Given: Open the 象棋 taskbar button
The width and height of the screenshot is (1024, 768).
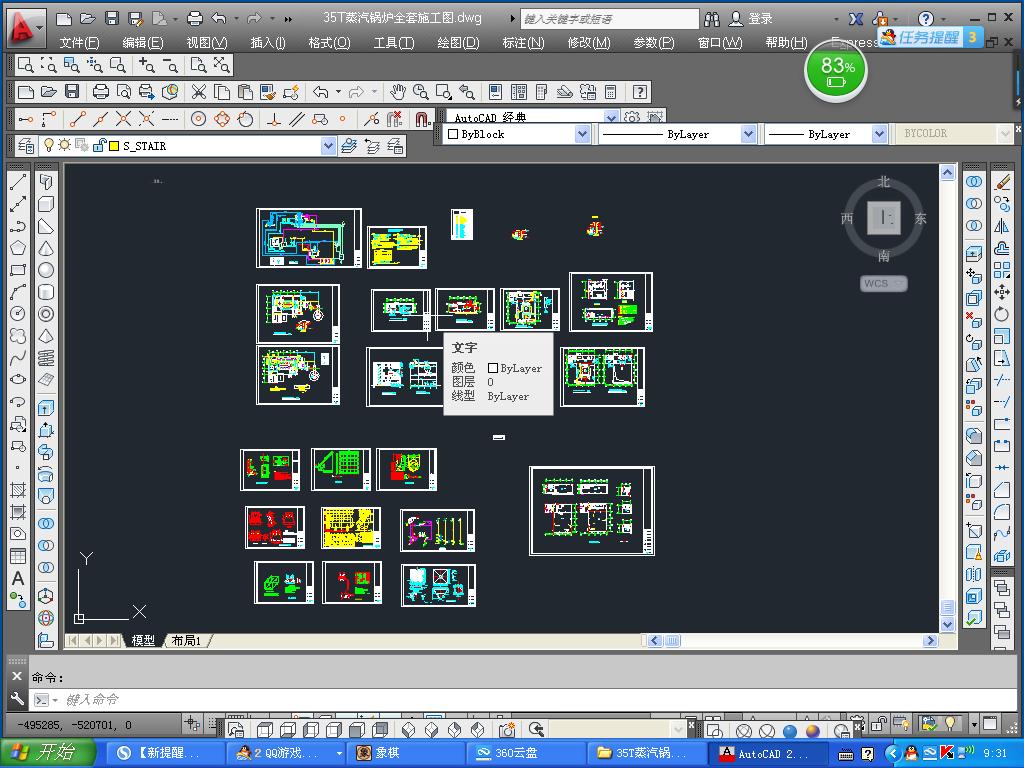Looking at the screenshot, I should click(405, 753).
